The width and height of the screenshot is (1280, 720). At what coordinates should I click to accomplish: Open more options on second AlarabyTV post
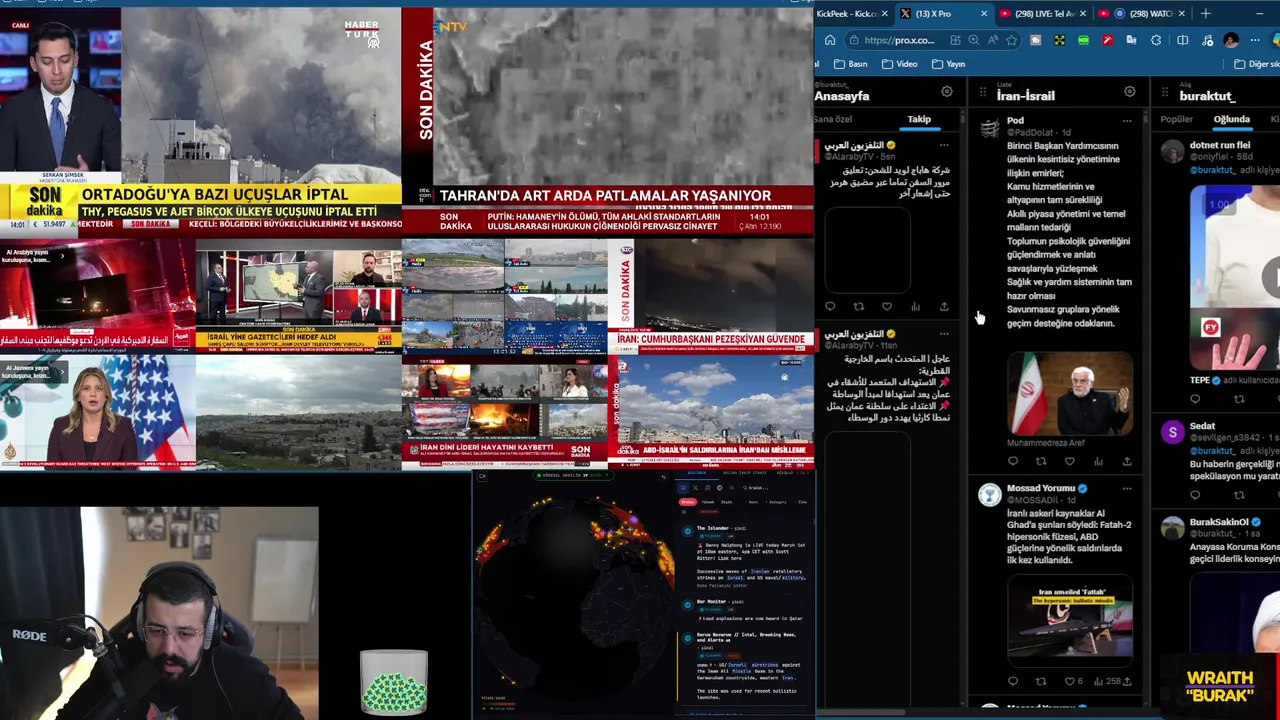click(x=943, y=334)
